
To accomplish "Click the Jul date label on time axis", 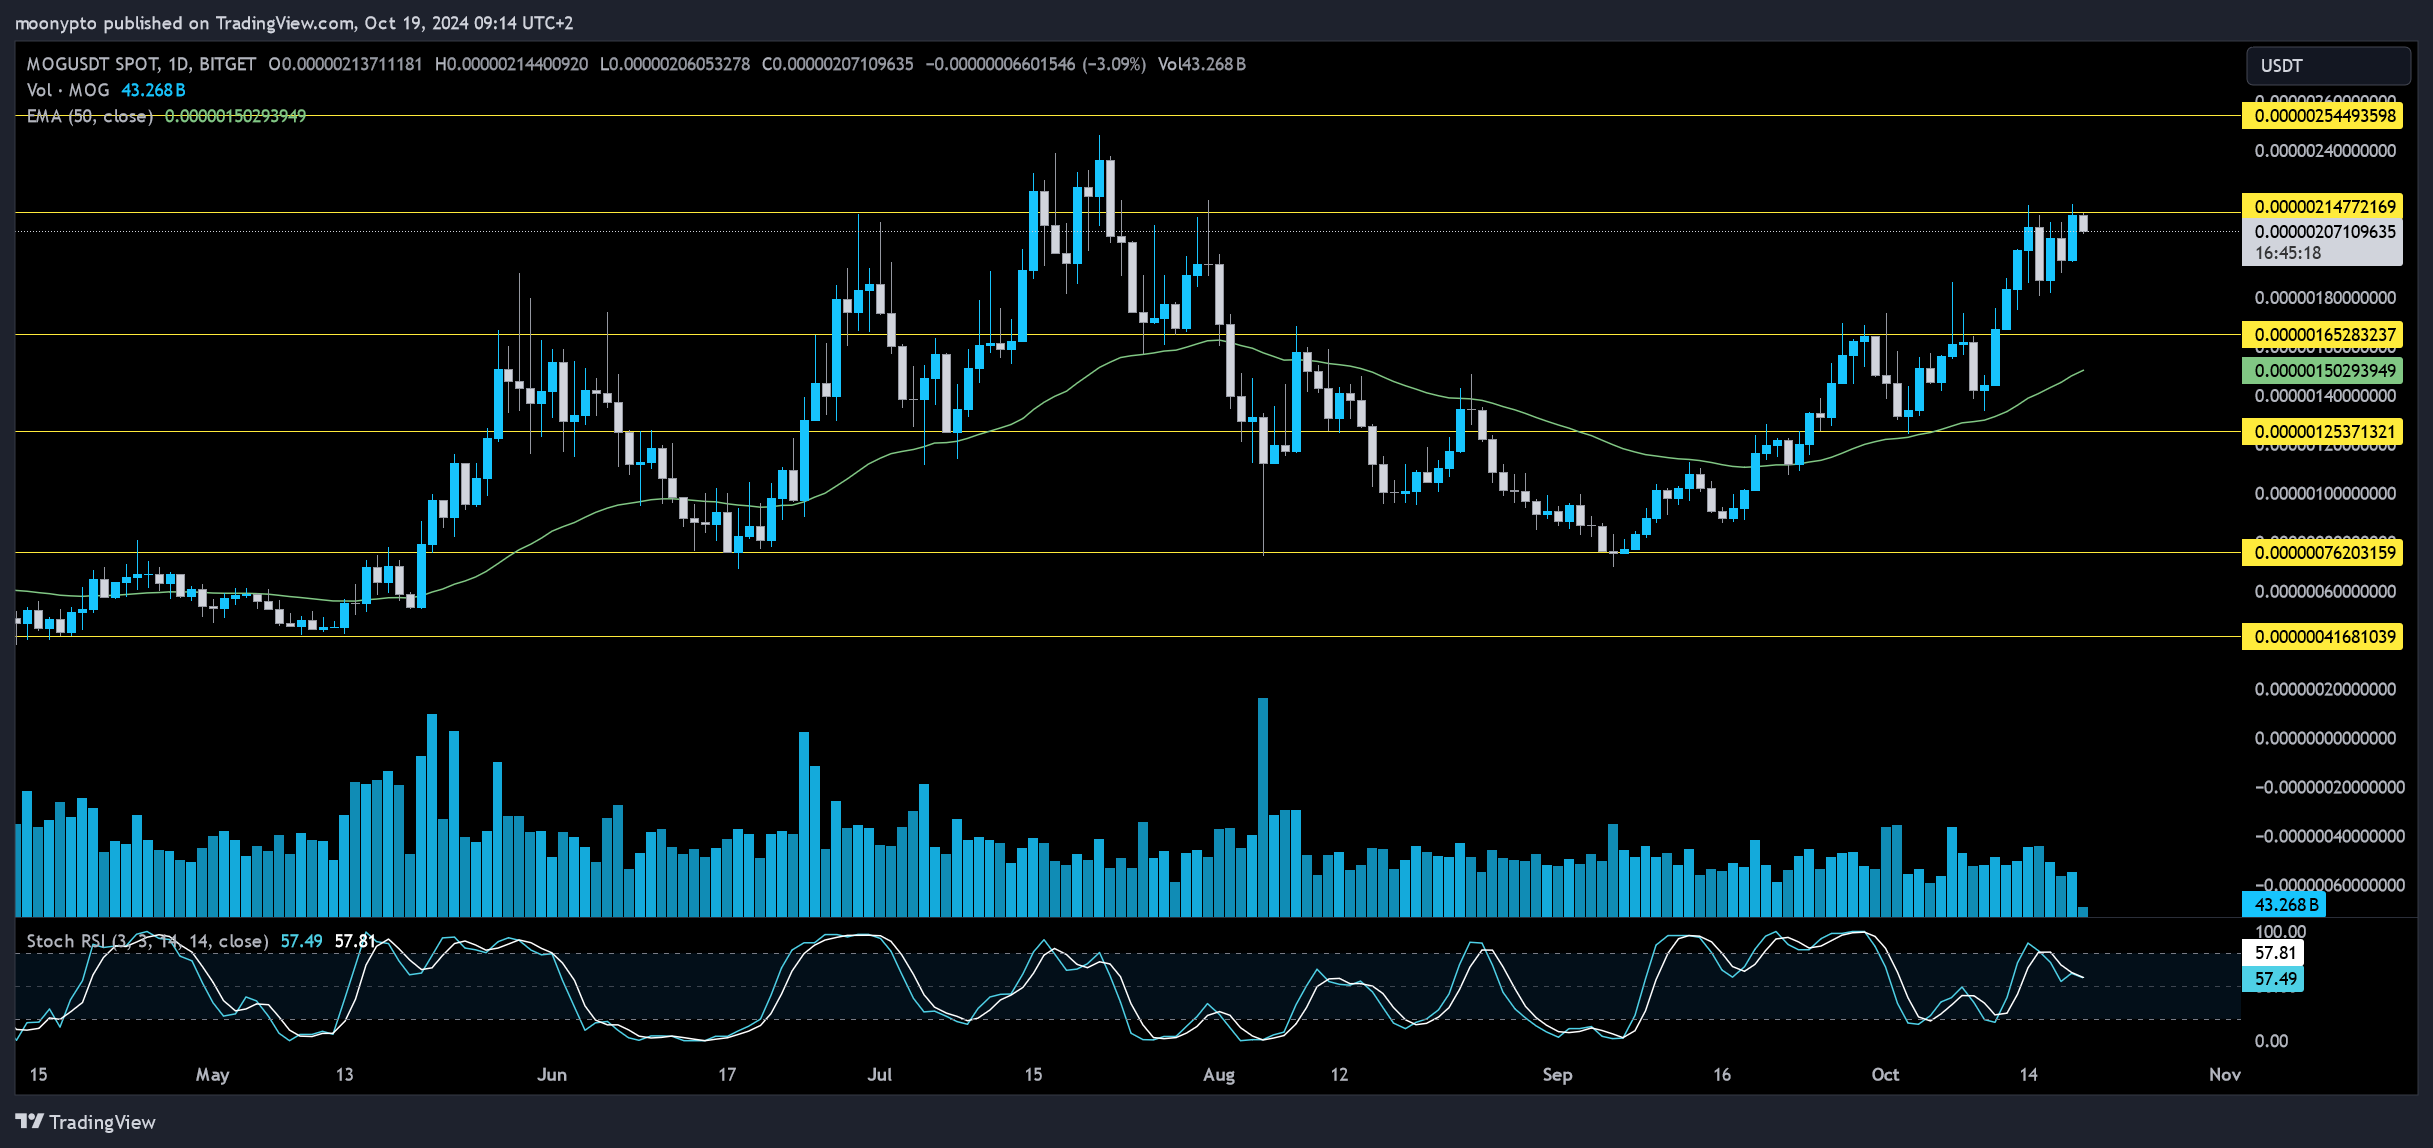I will point(880,1074).
